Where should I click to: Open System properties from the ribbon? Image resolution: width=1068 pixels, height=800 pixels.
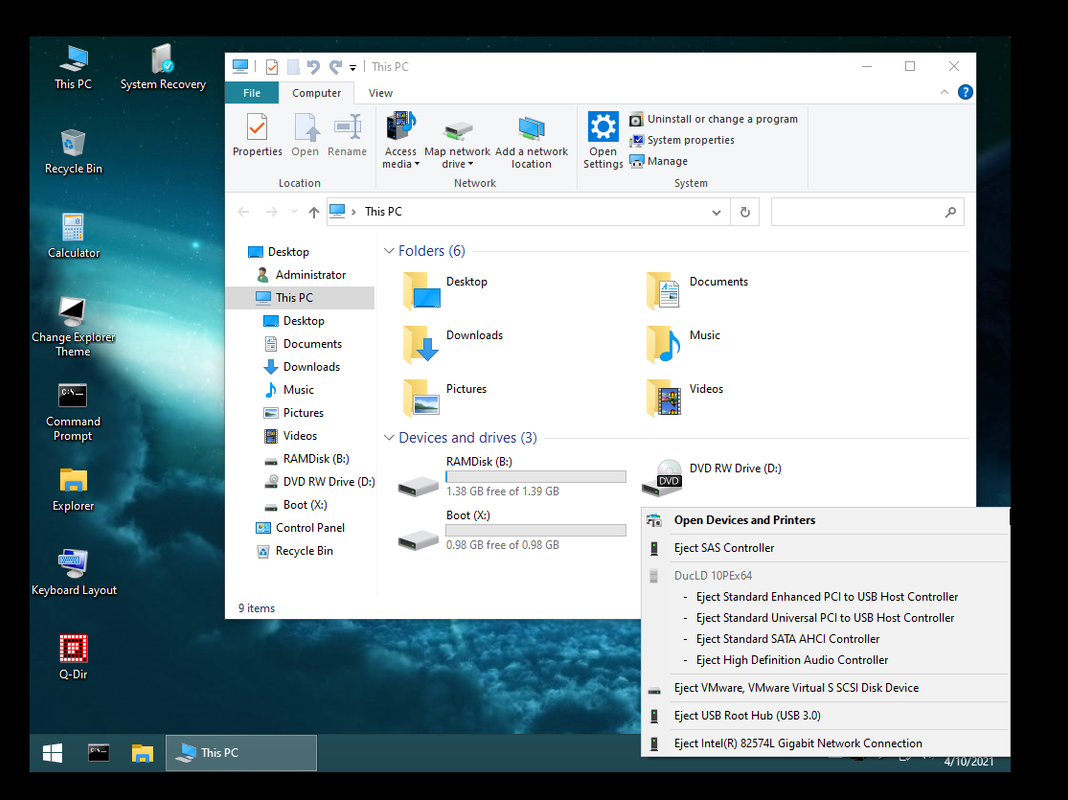[682, 140]
